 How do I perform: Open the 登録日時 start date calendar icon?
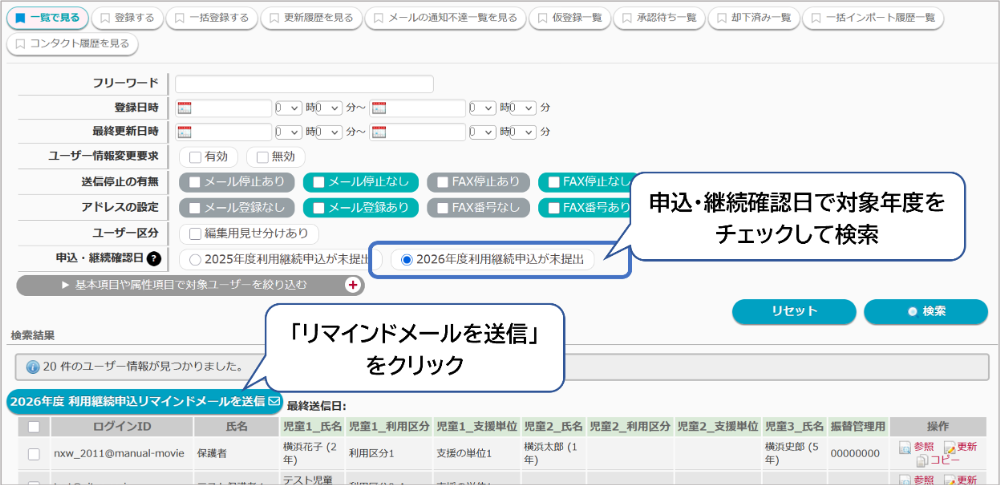click(x=184, y=108)
